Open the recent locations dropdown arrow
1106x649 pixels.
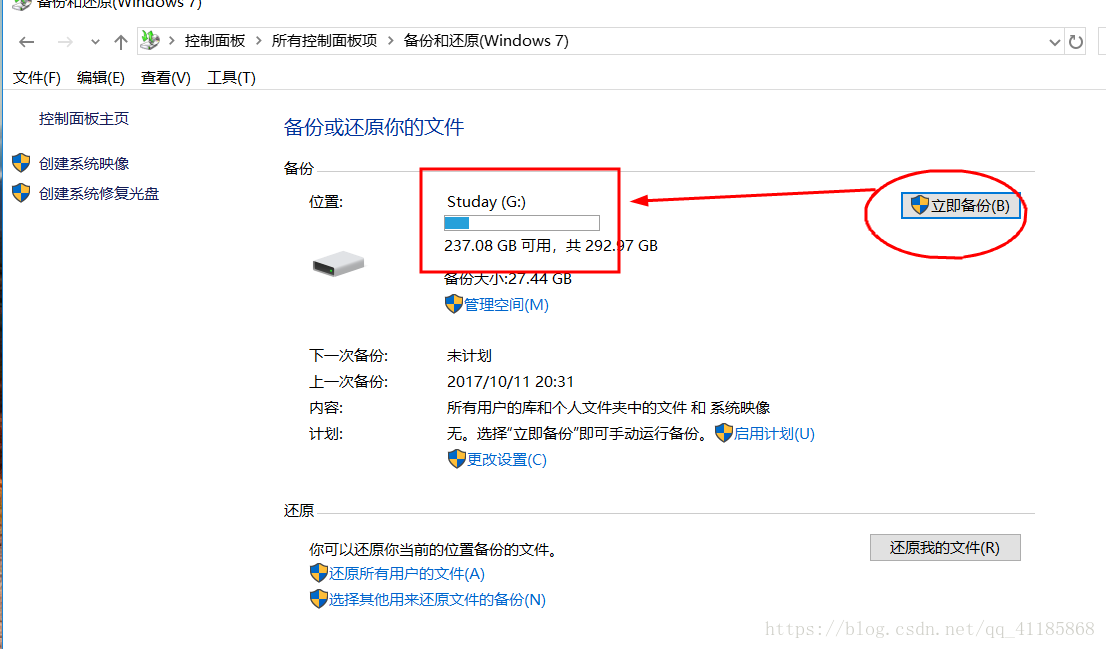pyautogui.click(x=95, y=42)
